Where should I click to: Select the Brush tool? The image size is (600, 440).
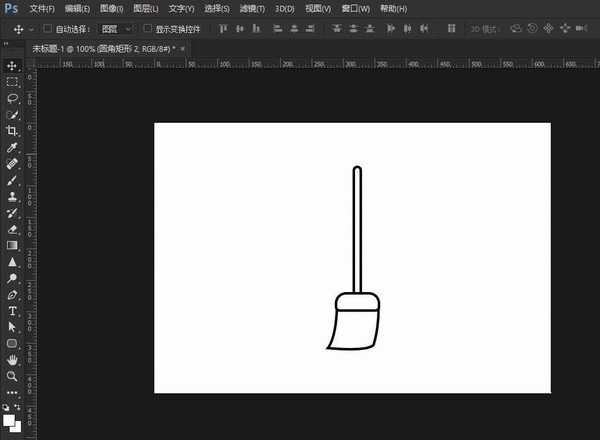12,180
